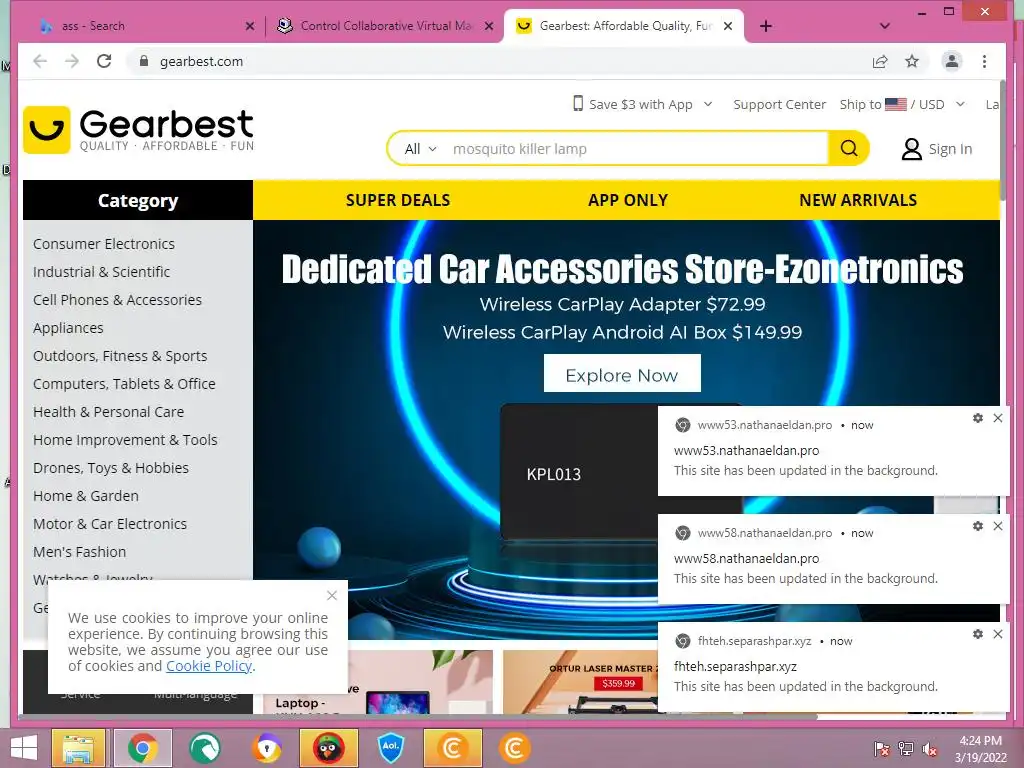The height and width of the screenshot is (768, 1024).
Task: Open settings gear on www58.nathanaeldan.pro notification
Action: (978, 526)
